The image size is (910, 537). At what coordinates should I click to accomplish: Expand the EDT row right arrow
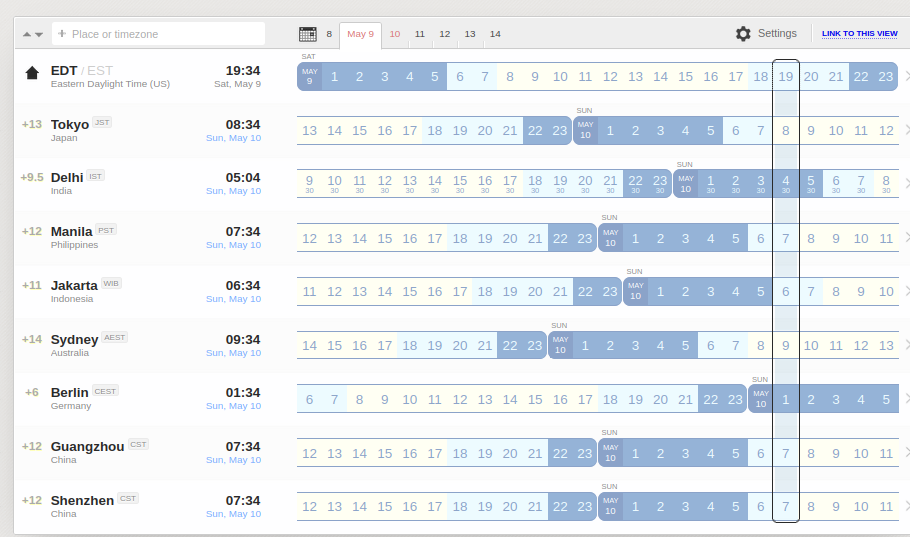(x=907, y=76)
